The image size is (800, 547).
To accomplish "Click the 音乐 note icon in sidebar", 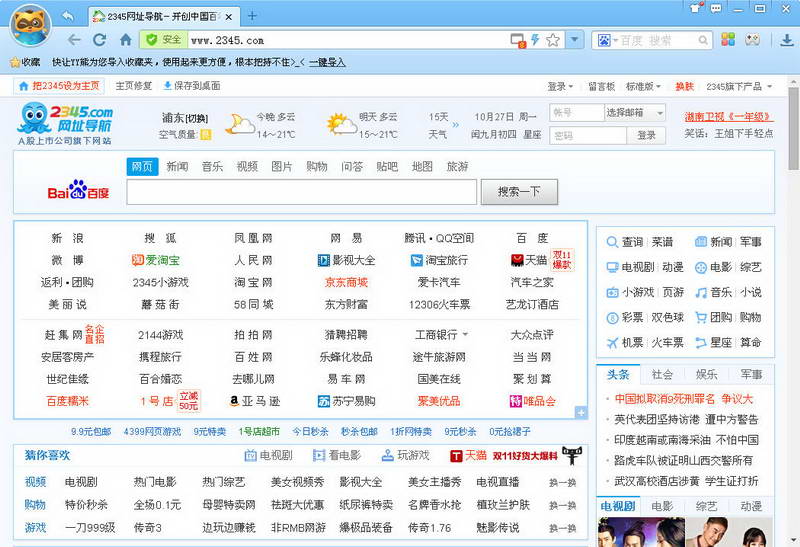I will (x=701, y=292).
